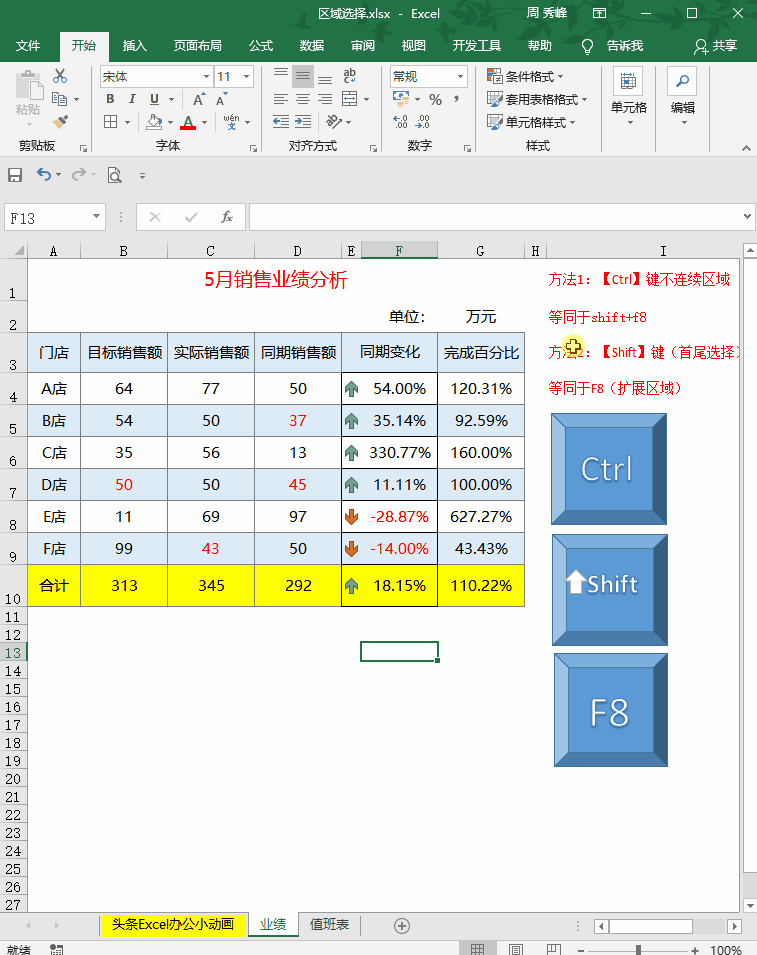
Task: Add new sheet with plus button
Action: pos(402,926)
